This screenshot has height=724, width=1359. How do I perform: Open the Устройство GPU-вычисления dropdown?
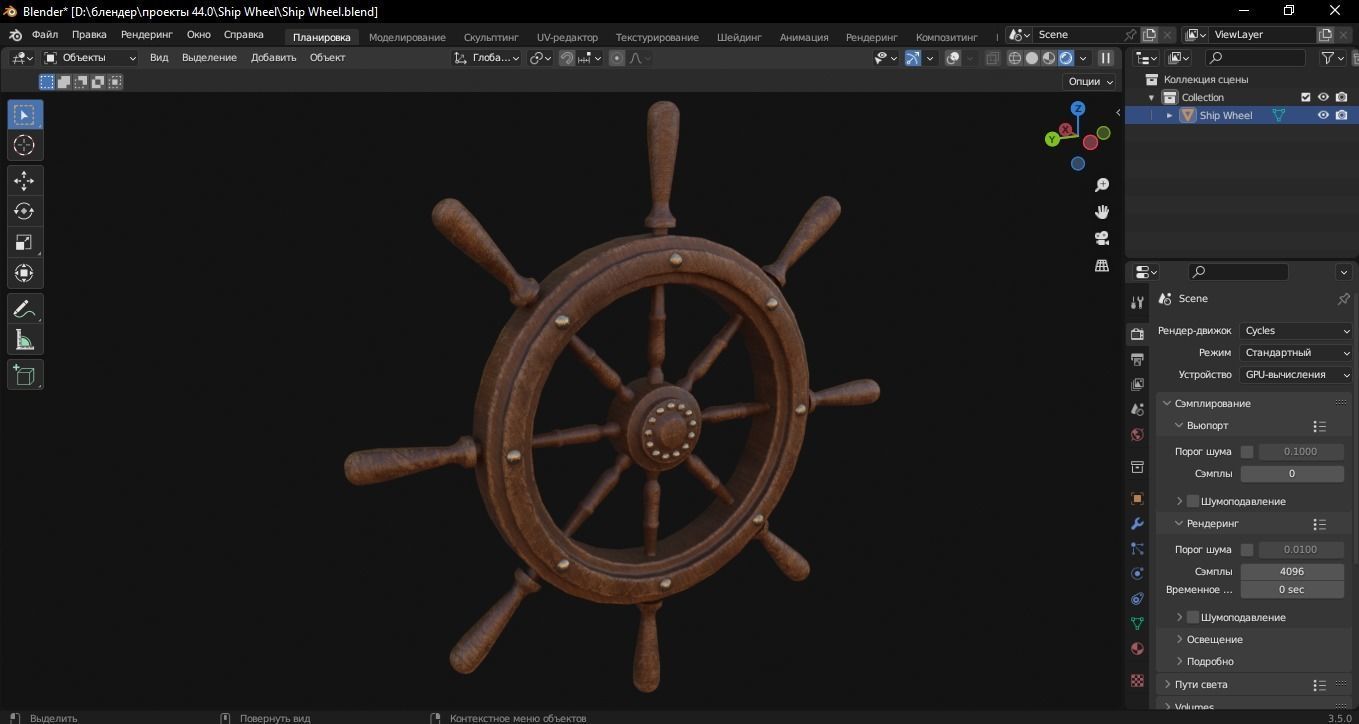1296,374
